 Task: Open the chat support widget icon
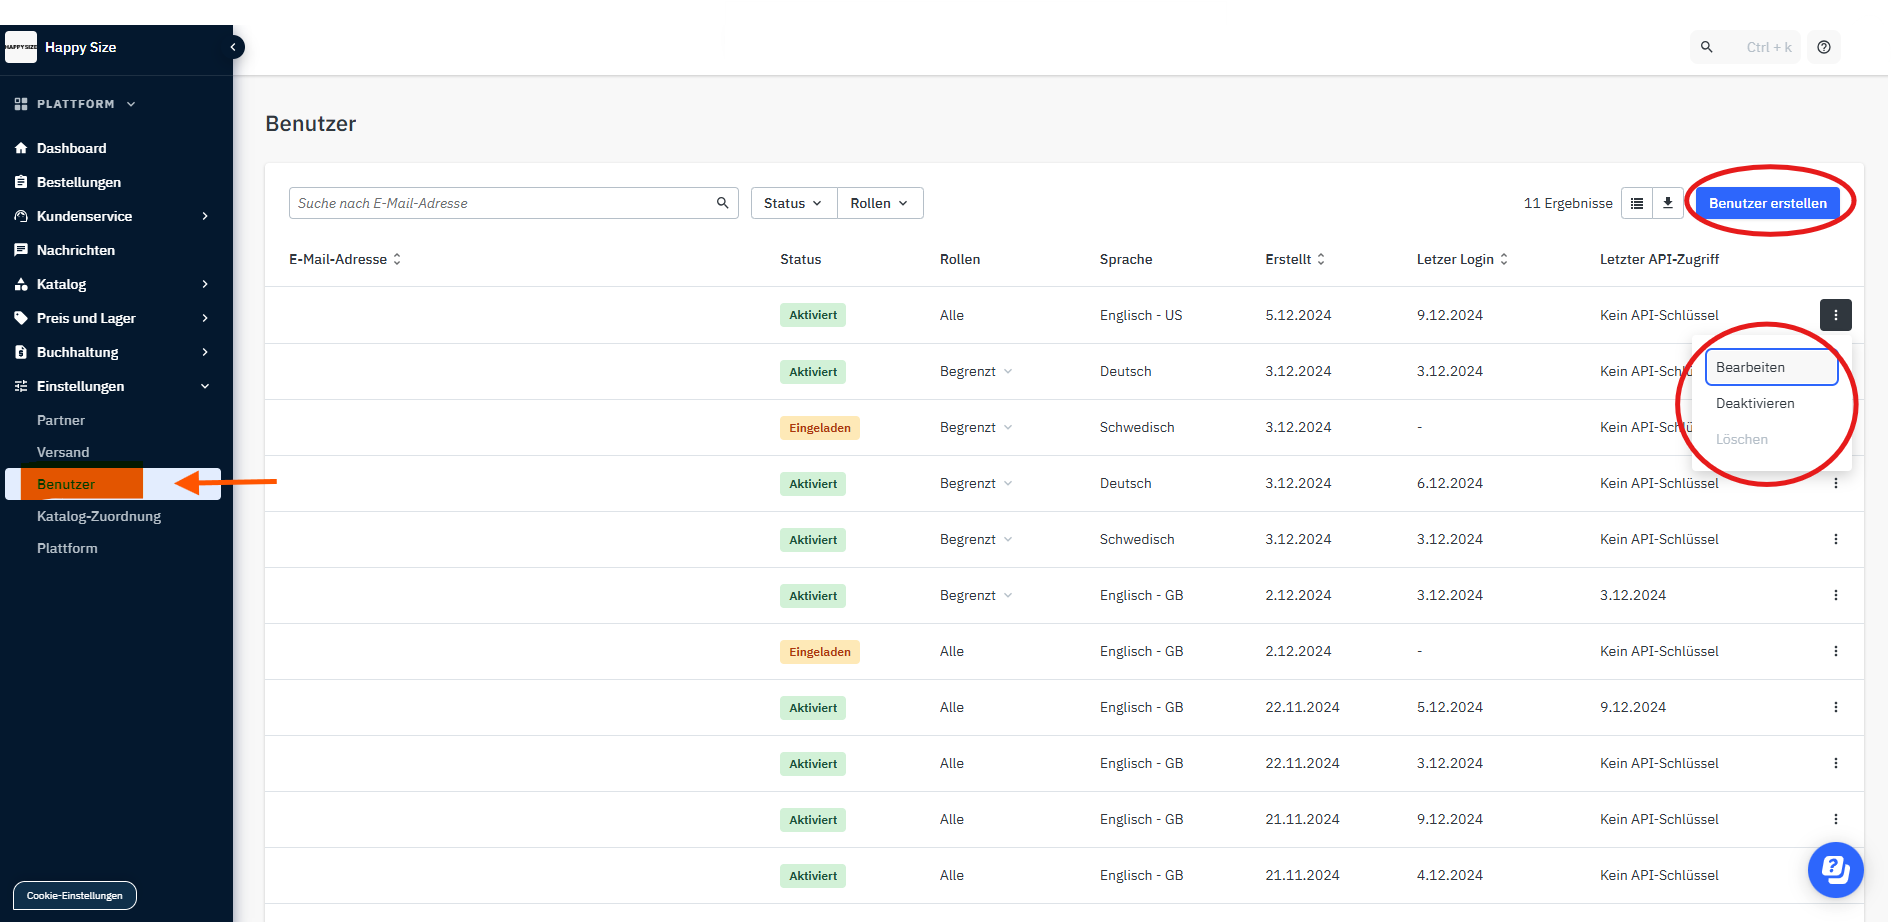(x=1835, y=869)
